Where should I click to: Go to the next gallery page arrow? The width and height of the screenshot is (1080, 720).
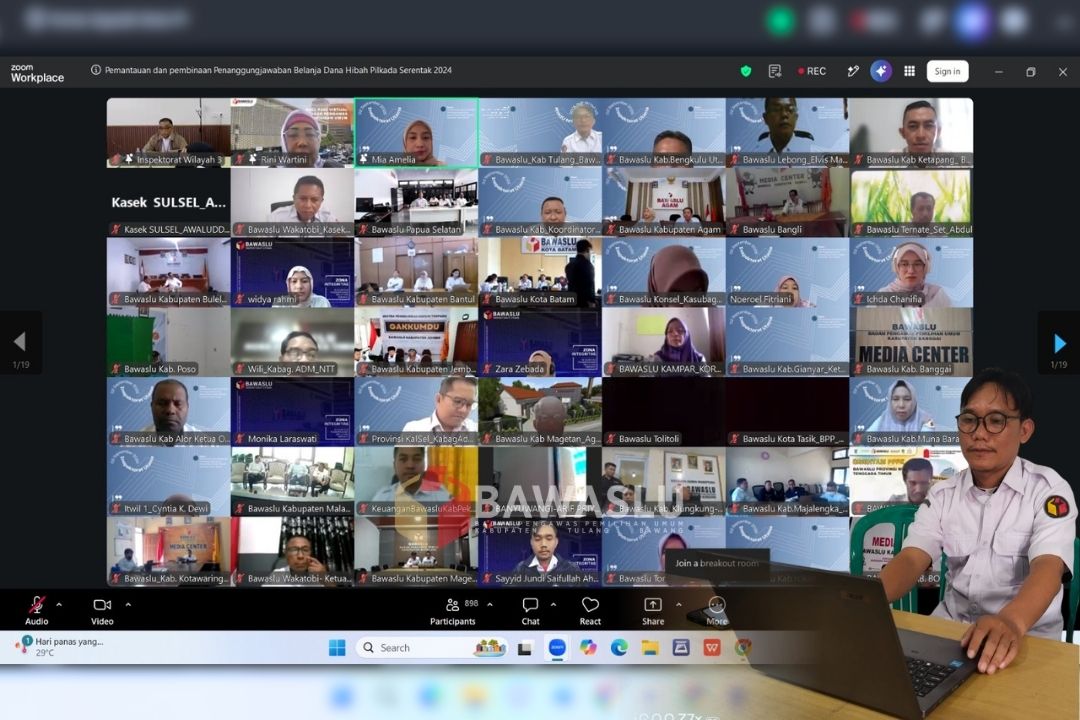[1059, 342]
